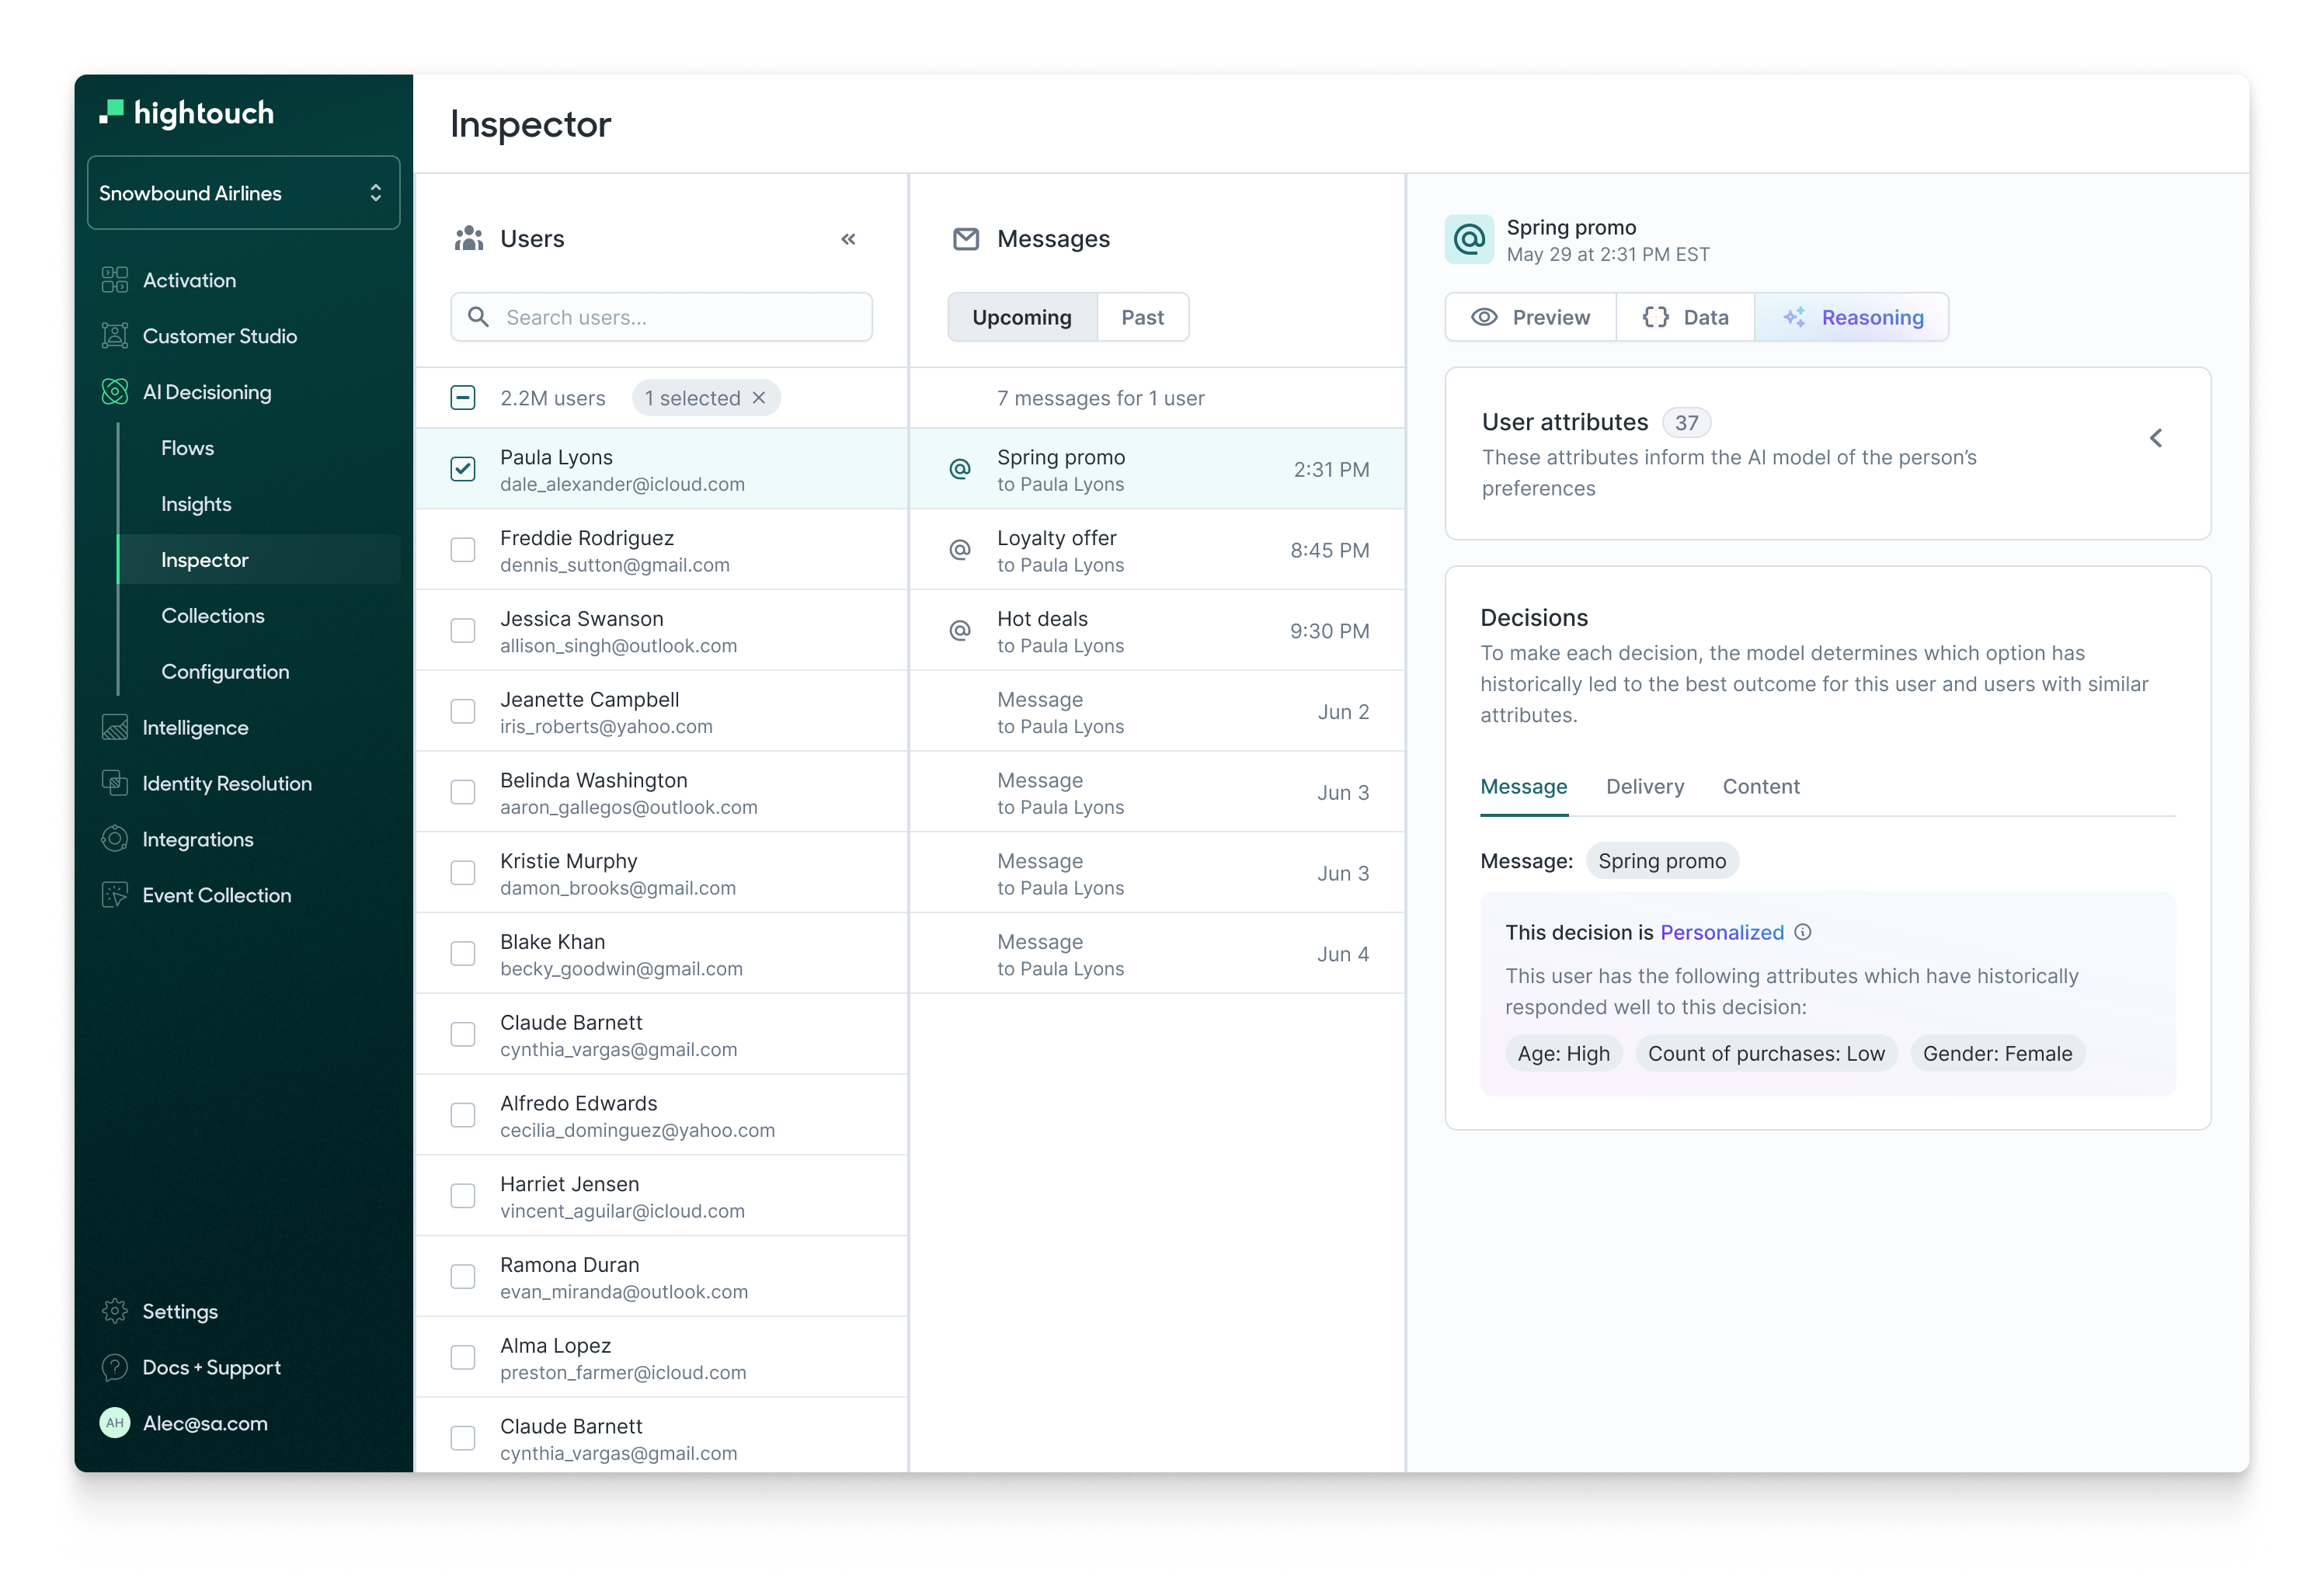Open Settings via the gear icon
Image resolution: width=2324 pixels, height=1581 pixels.
pos(114,1310)
